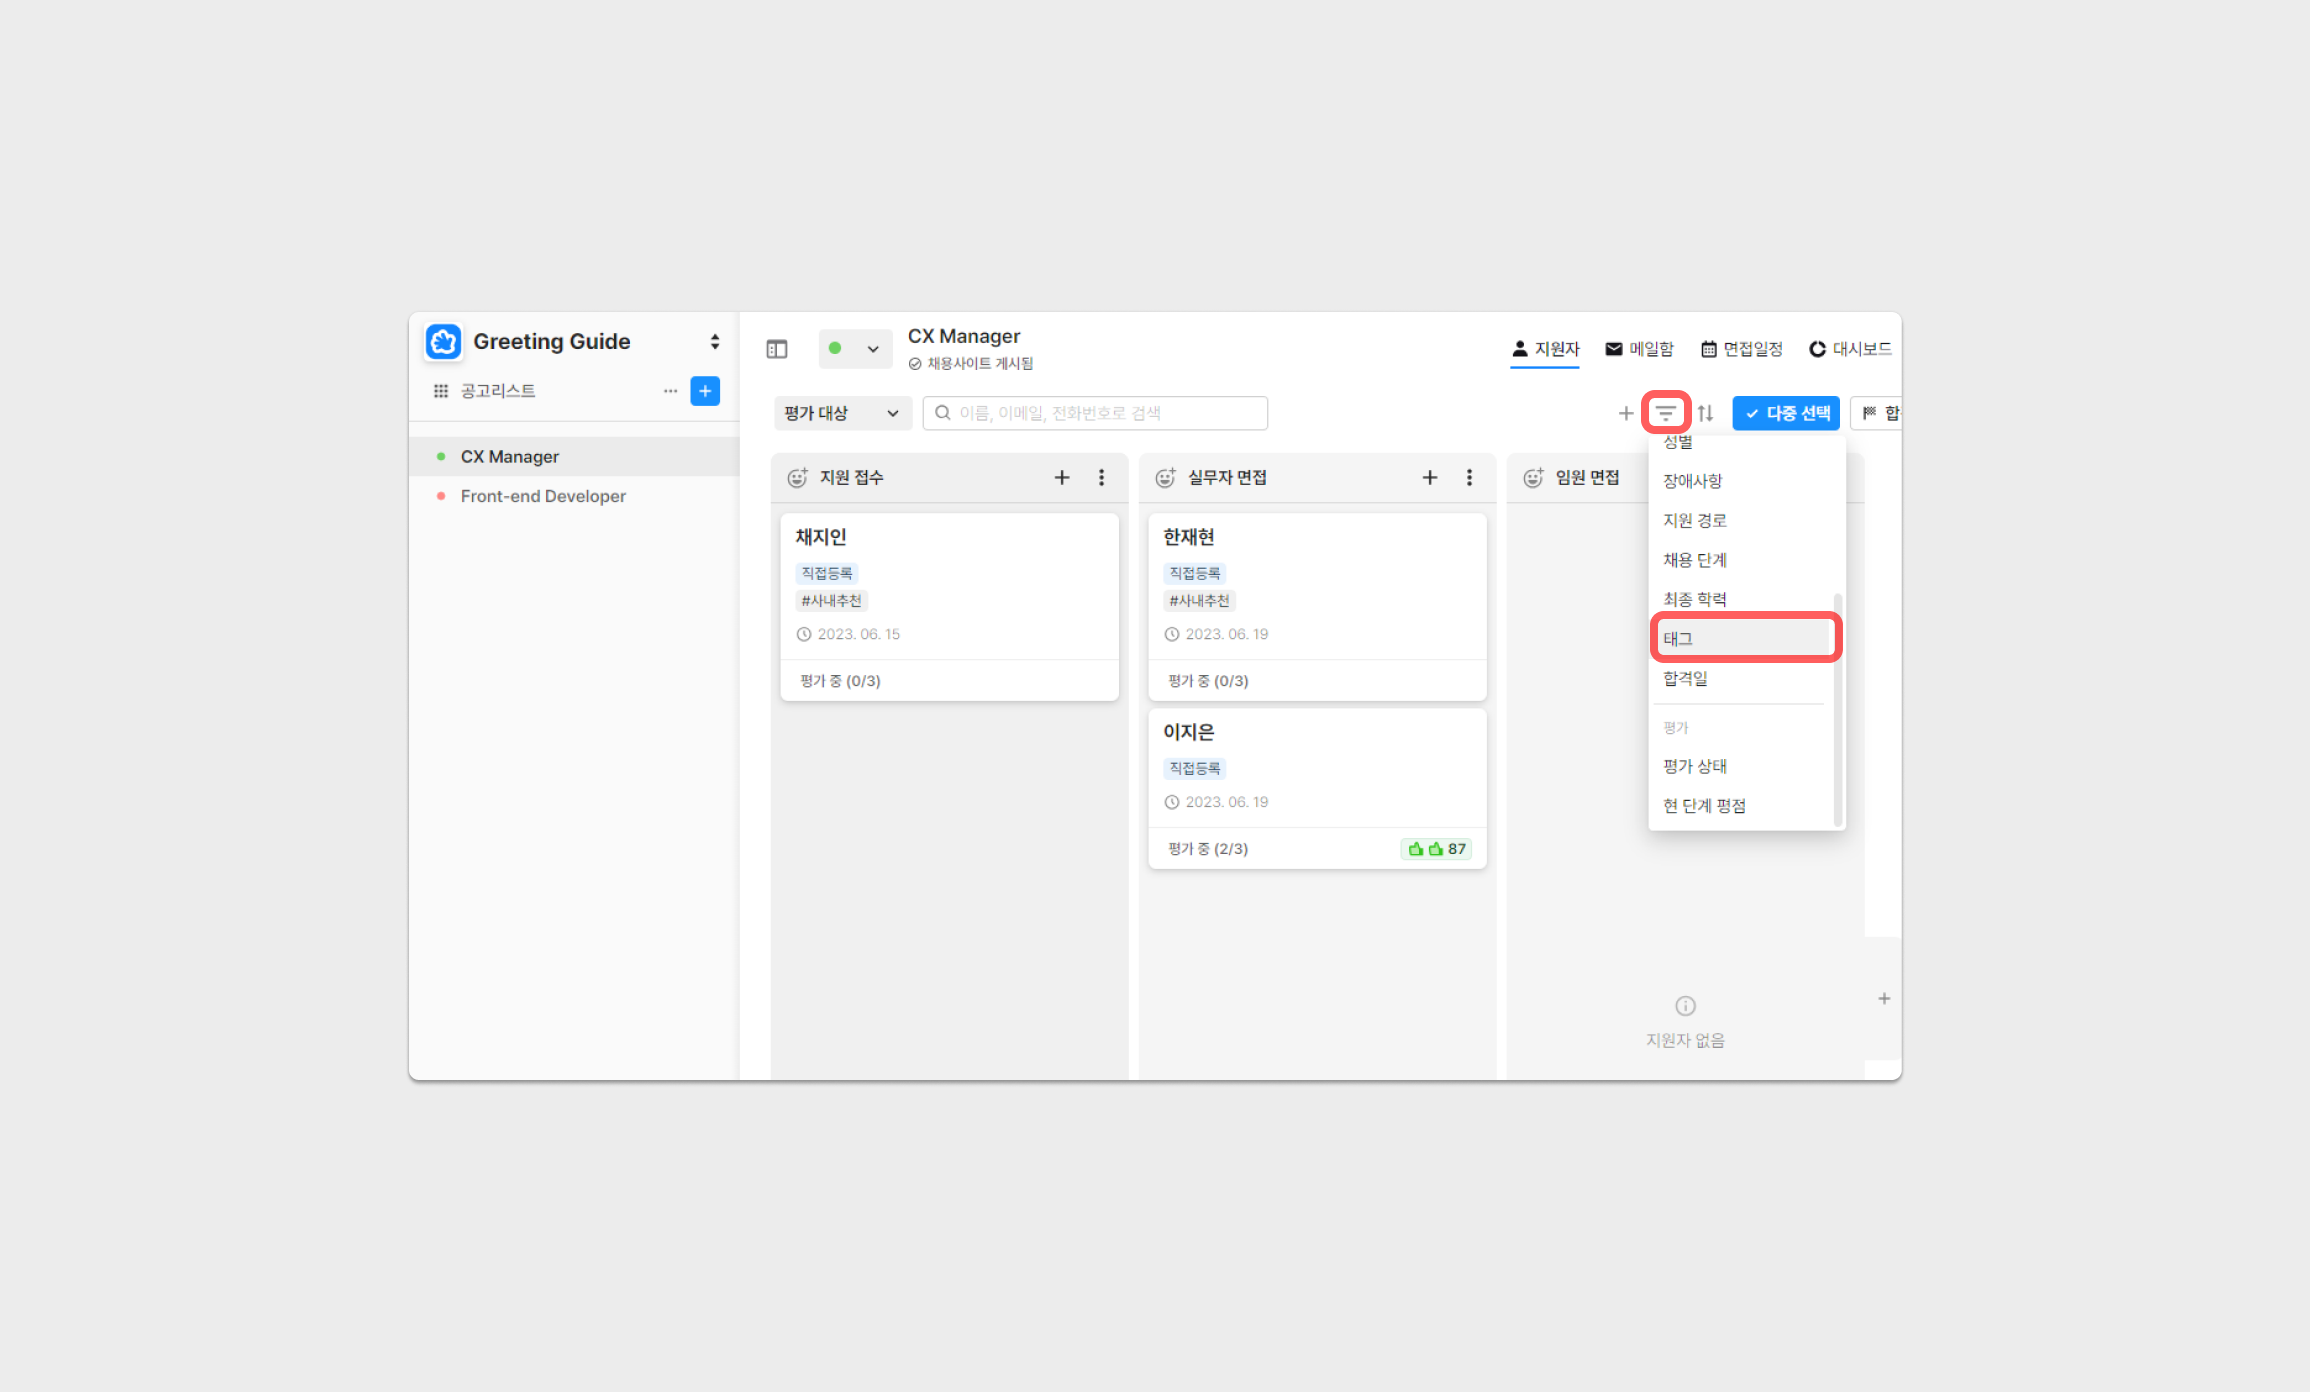The height and width of the screenshot is (1392, 2310).
Task: Enable 다중 선택 multi-select mode
Action: click(1786, 413)
